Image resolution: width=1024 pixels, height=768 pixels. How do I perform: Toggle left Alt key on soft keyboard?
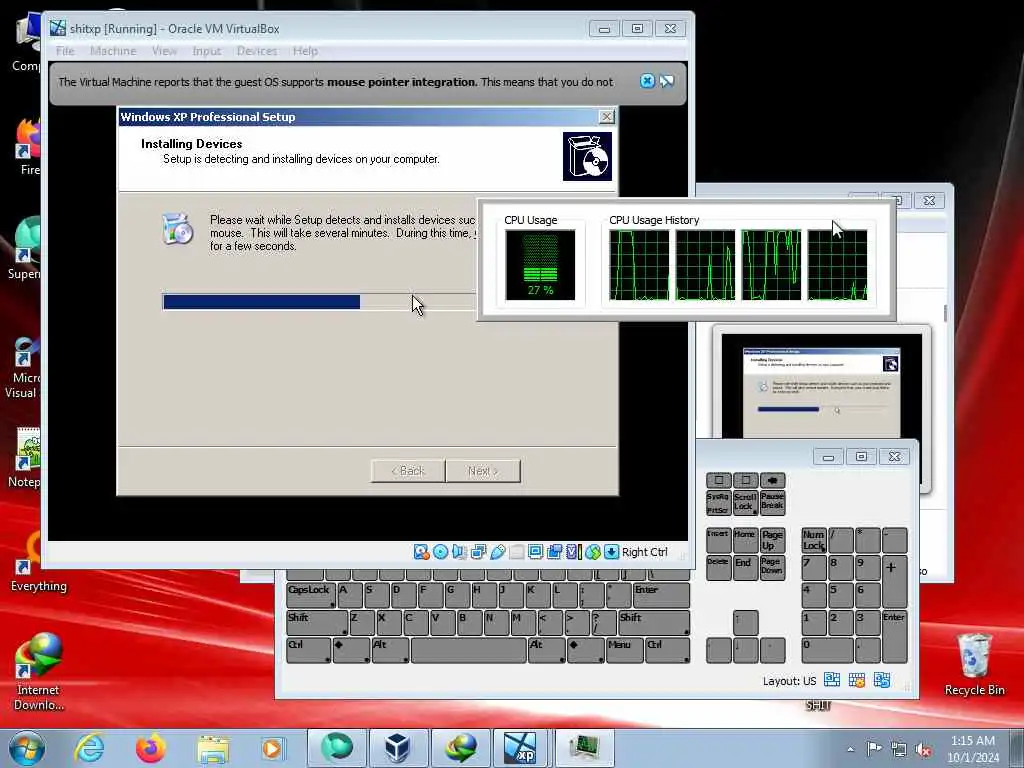point(390,650)
